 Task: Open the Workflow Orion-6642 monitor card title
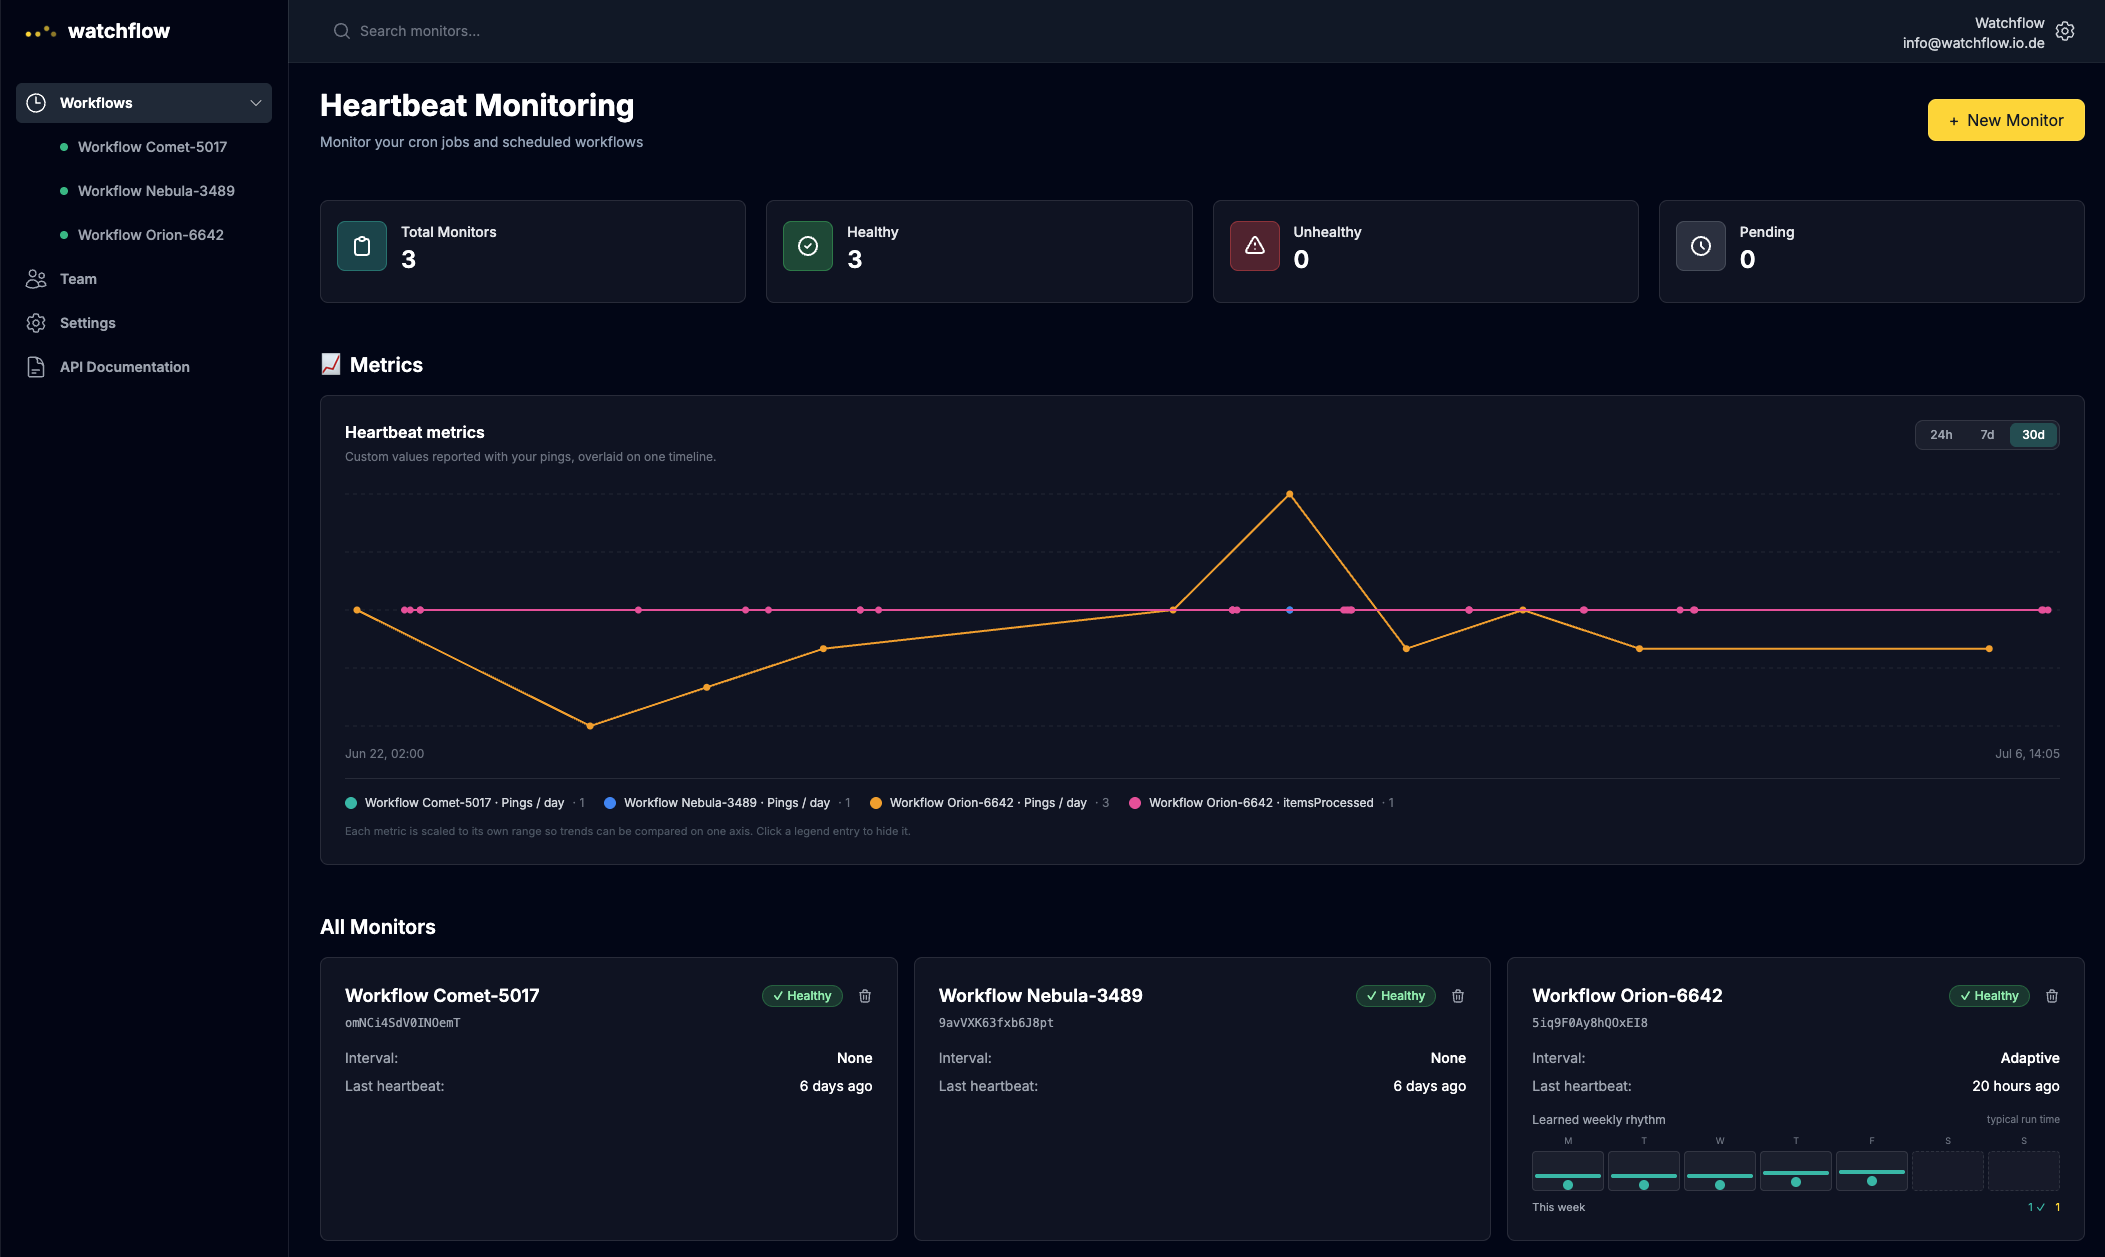point(1627,996)
